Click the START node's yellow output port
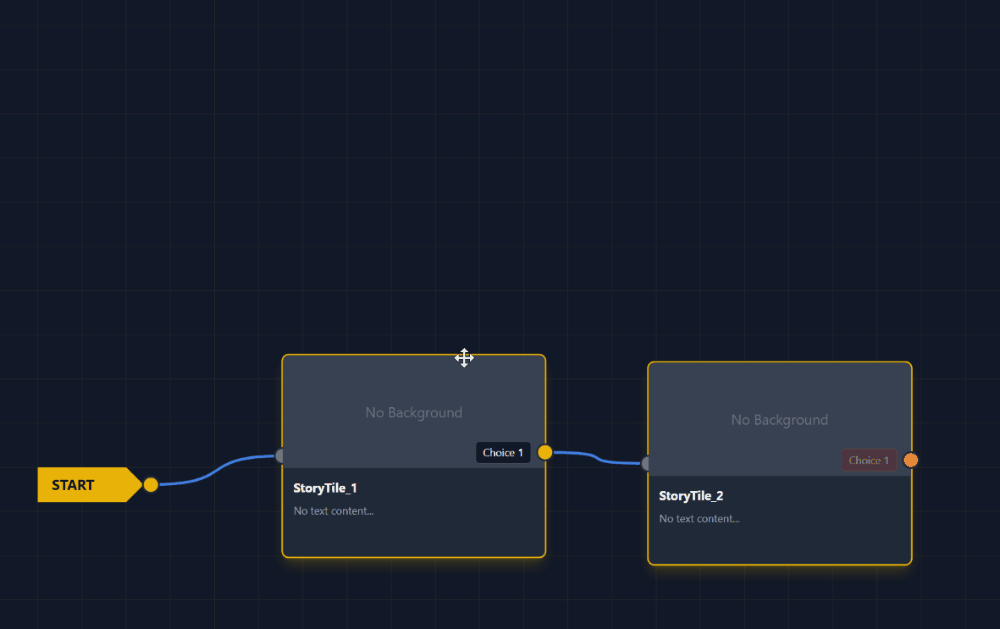Image resolution: width=1000 pixels, height=629 pixels. [151, 485]
